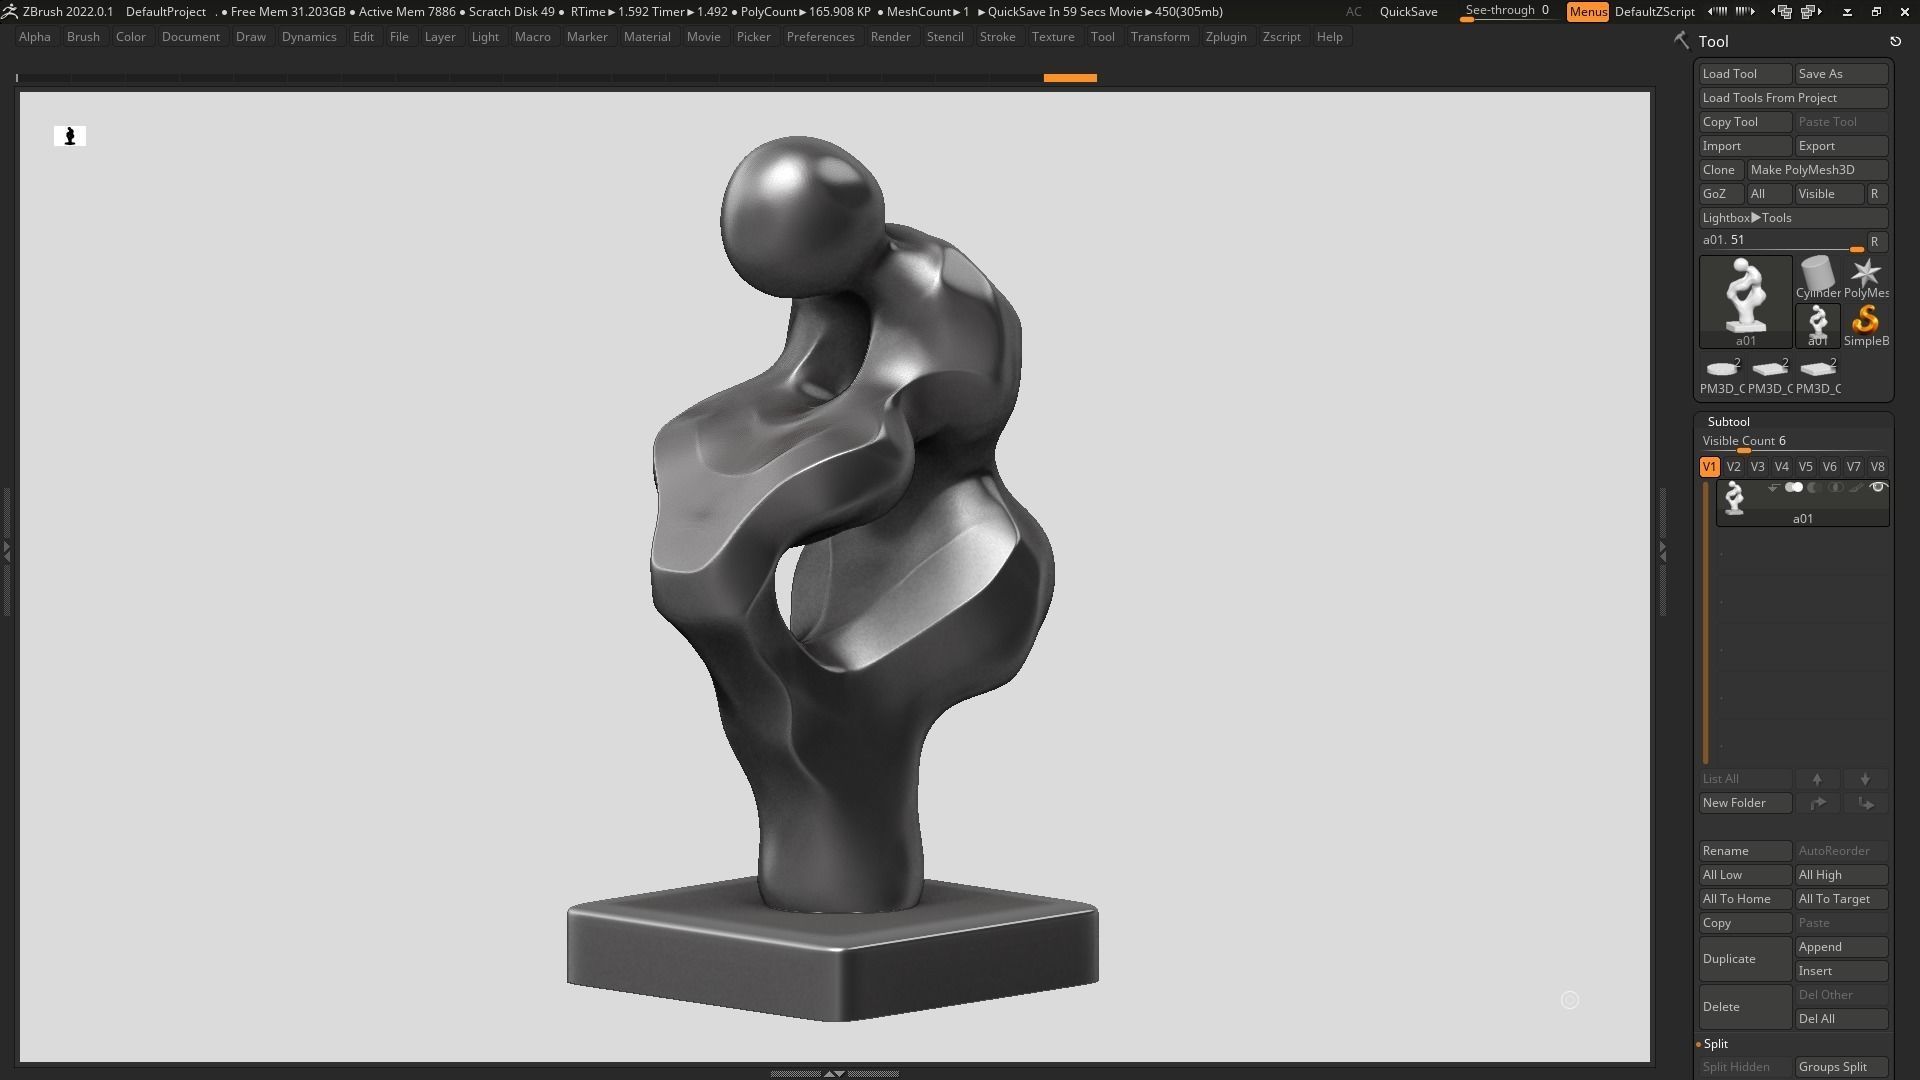Enable the V8 visibility set
Screen dimensions: 1920x1080
[1877, 467]
